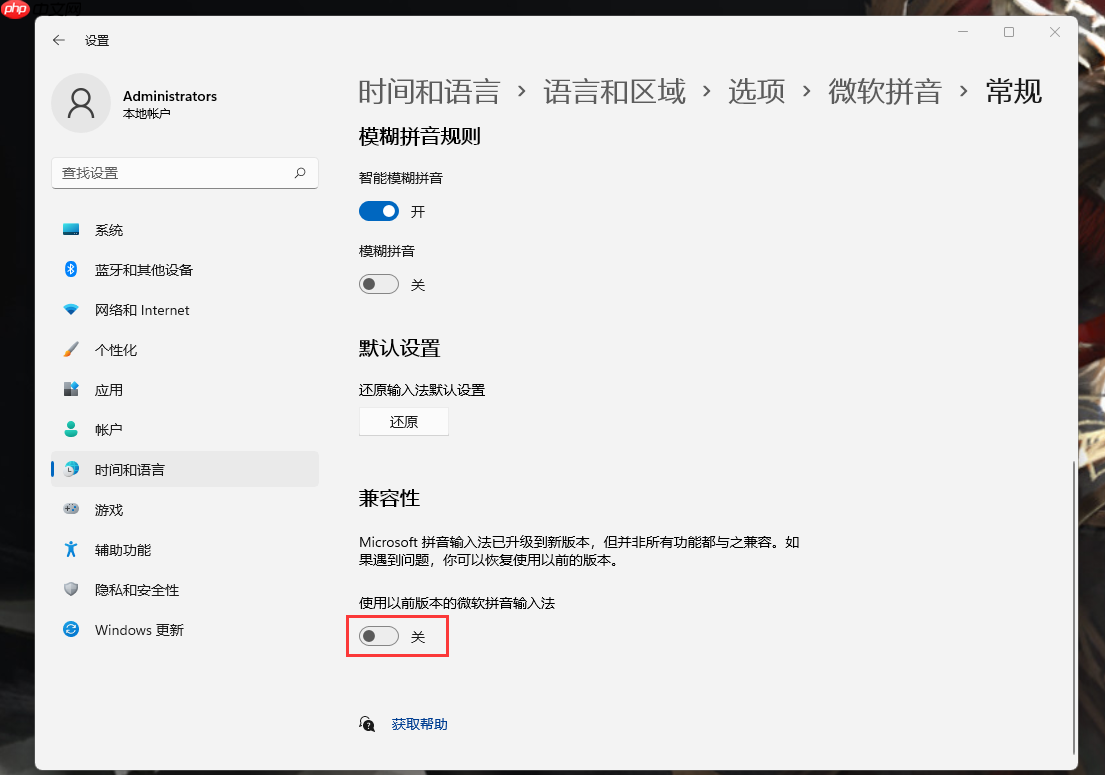This screenshot has height=775, width=1105.
Task: Navigate to 语言和区域 in the breadcrumb
Action: pos(613,91)
